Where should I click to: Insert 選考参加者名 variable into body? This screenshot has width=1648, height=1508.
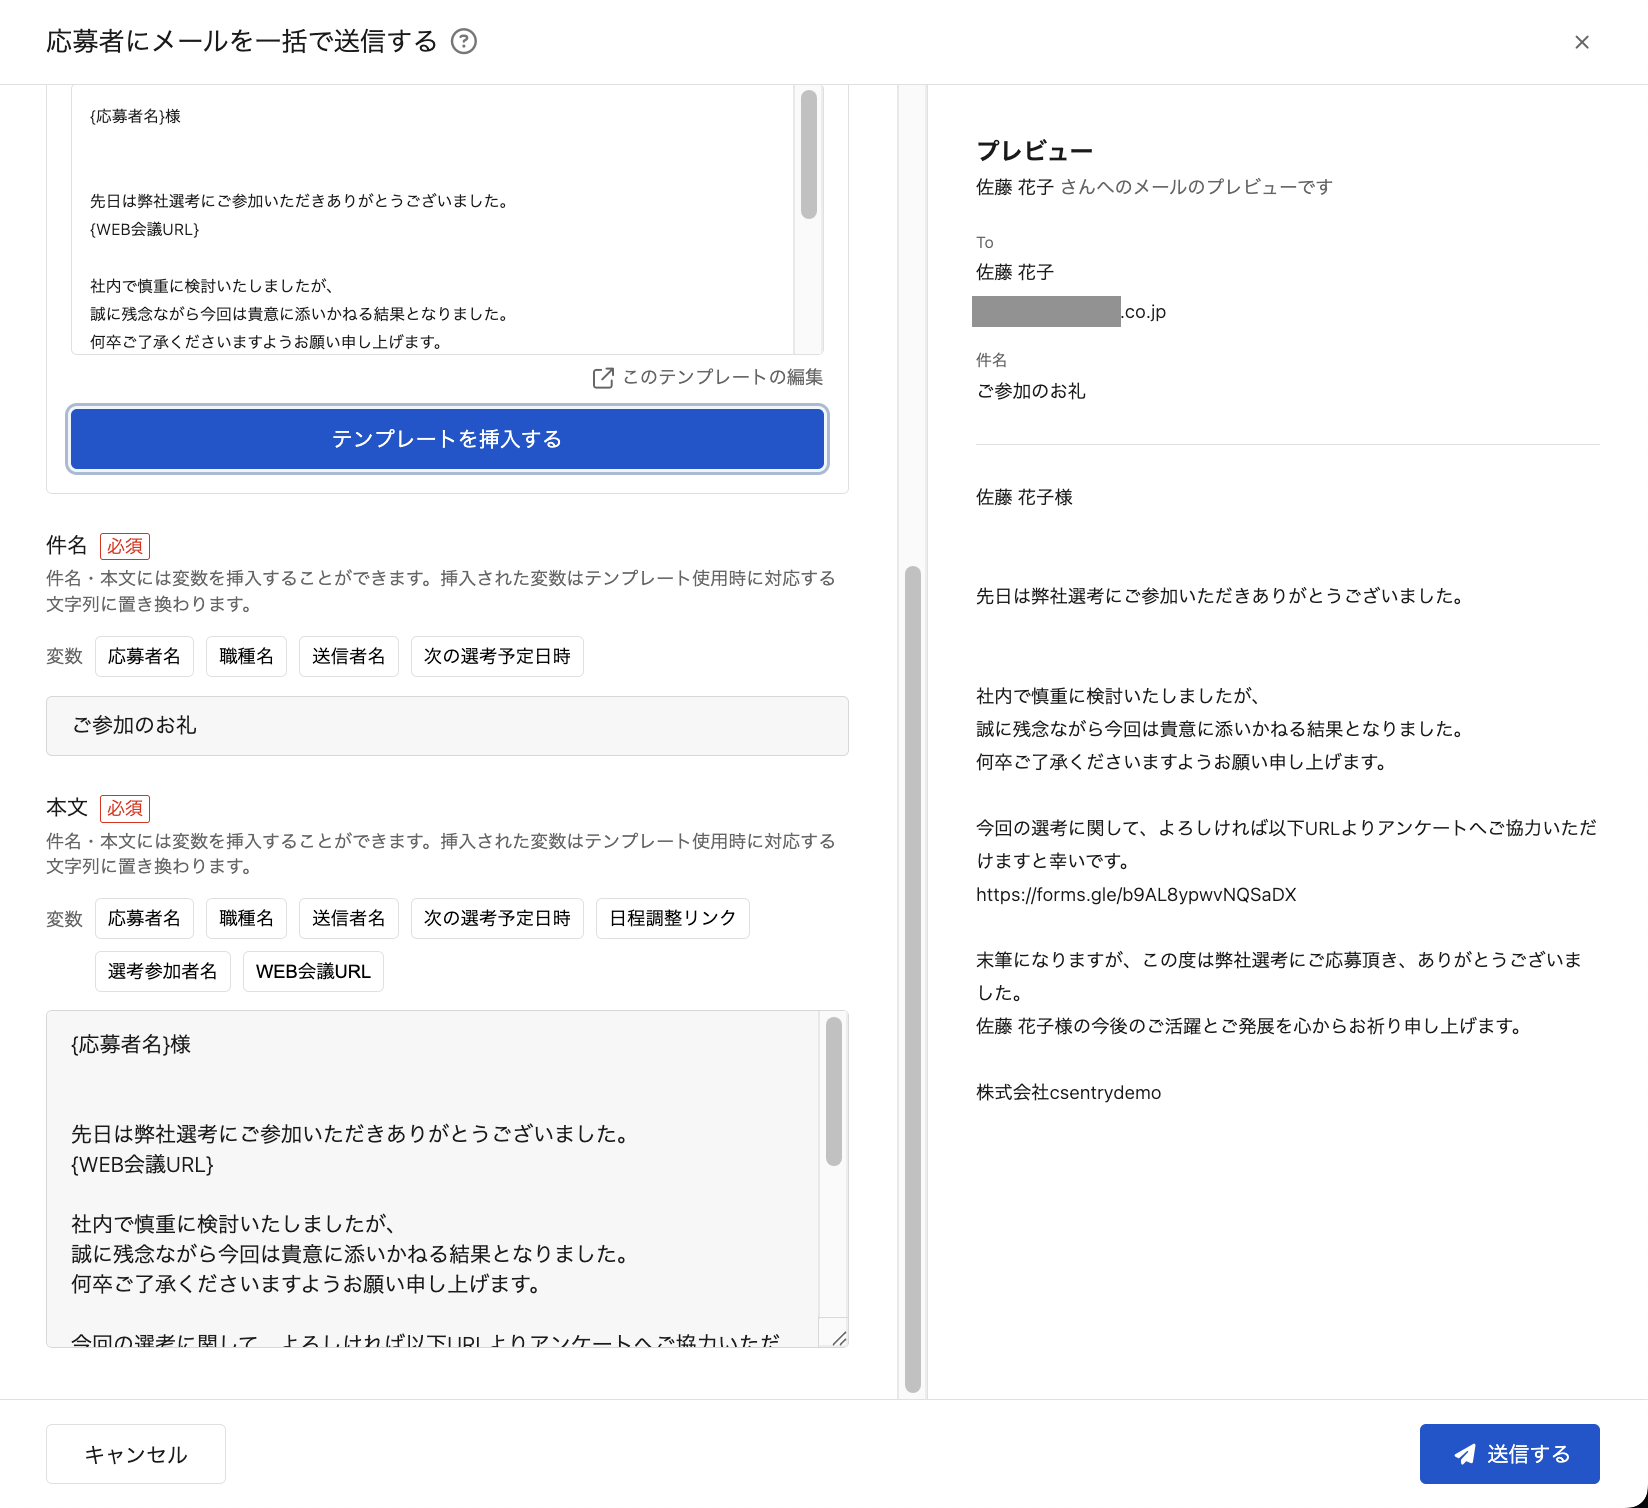tap(162, 971)
